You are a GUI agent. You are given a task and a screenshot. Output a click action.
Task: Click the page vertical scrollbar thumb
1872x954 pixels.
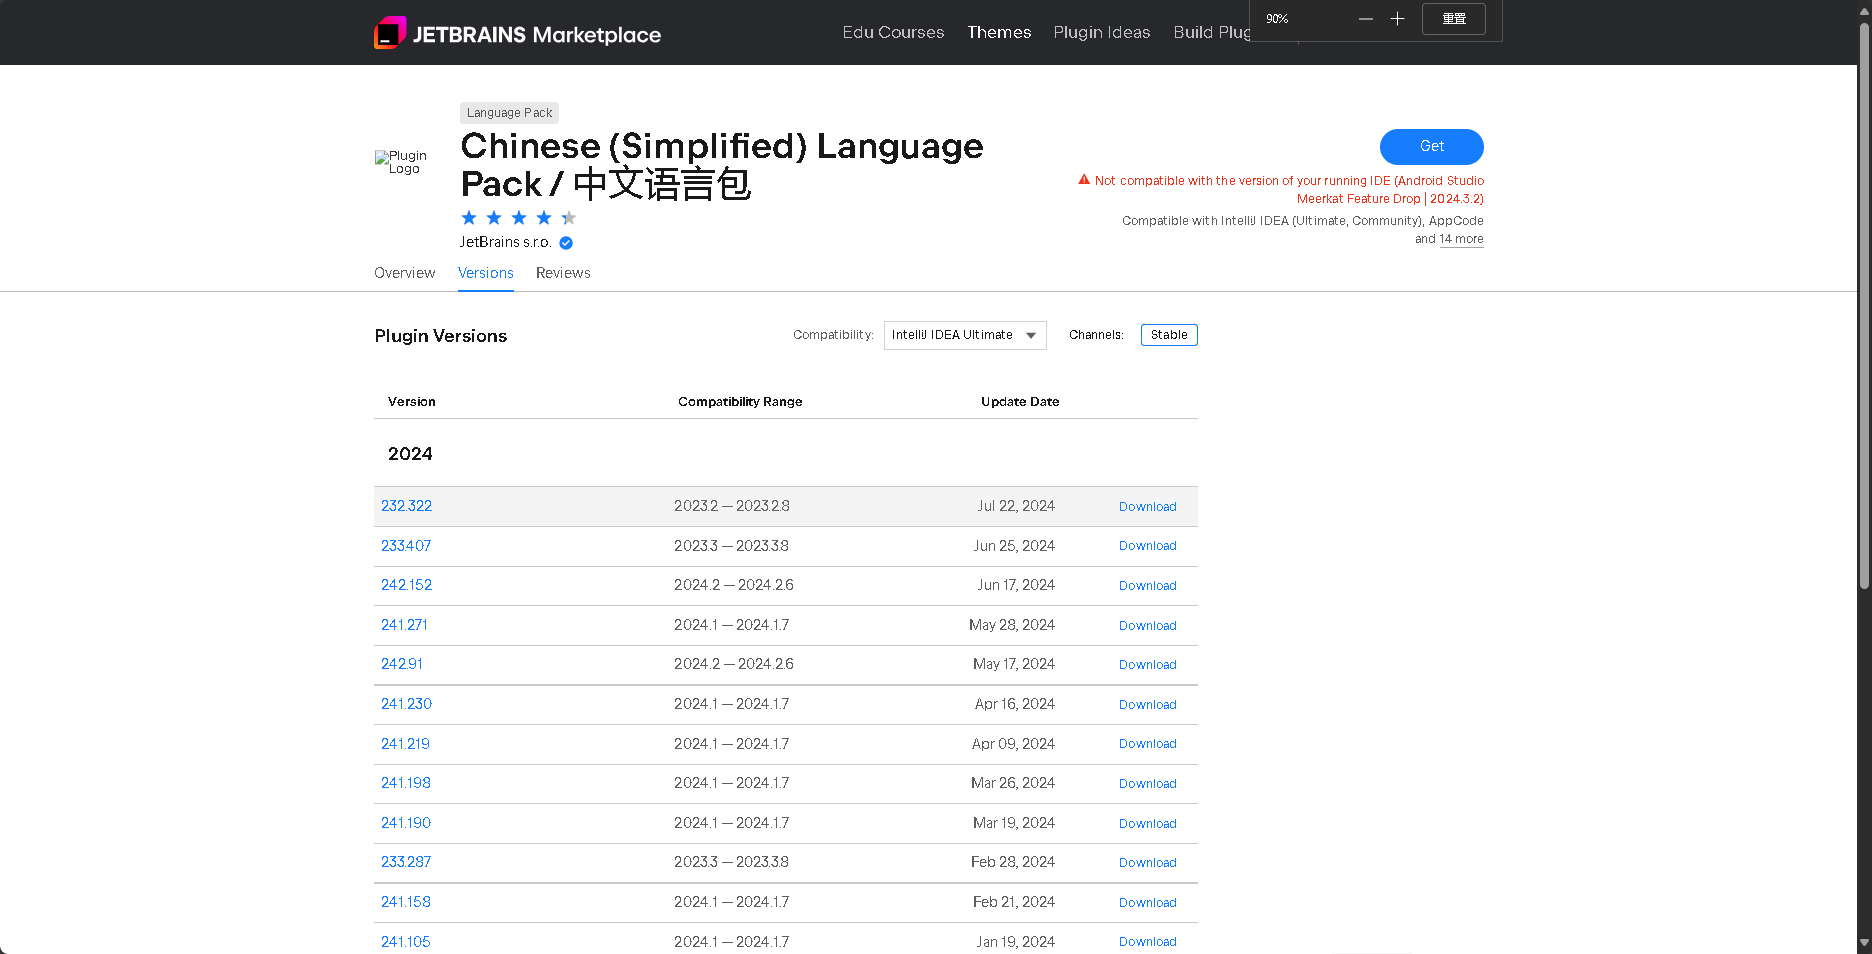click(x=1864, y=305)
